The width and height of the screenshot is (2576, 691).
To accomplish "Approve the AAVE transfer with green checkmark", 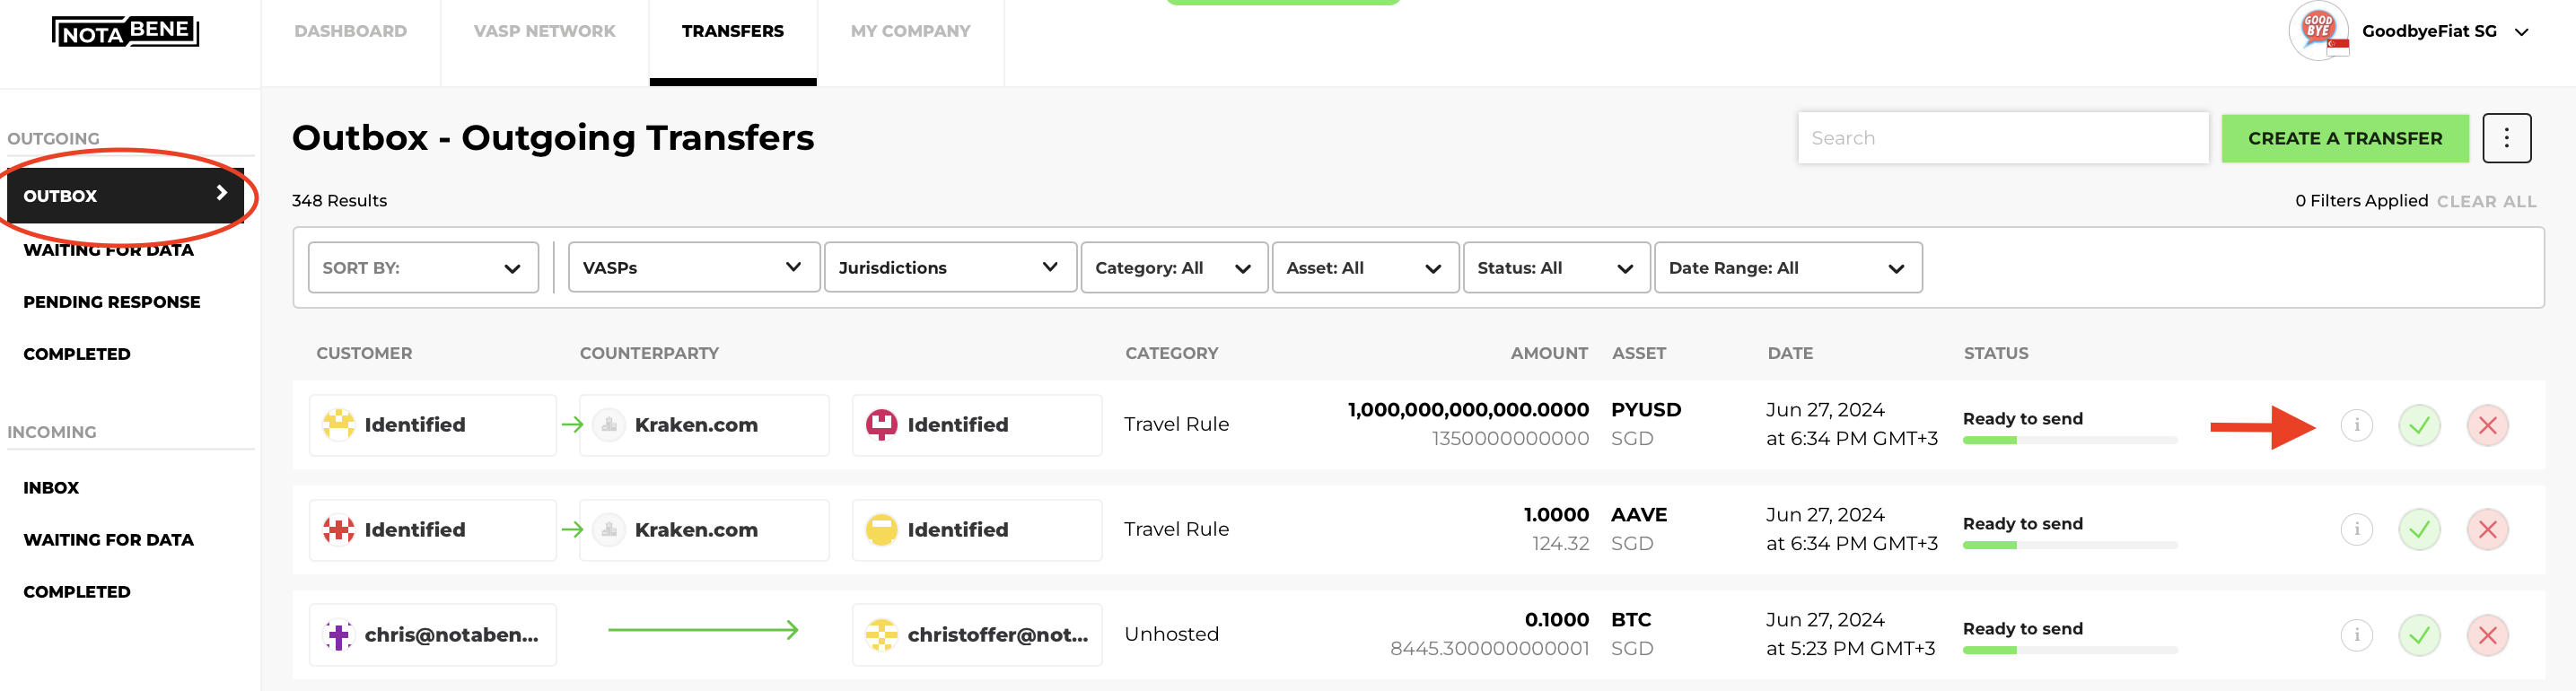I will point(2419,529).
